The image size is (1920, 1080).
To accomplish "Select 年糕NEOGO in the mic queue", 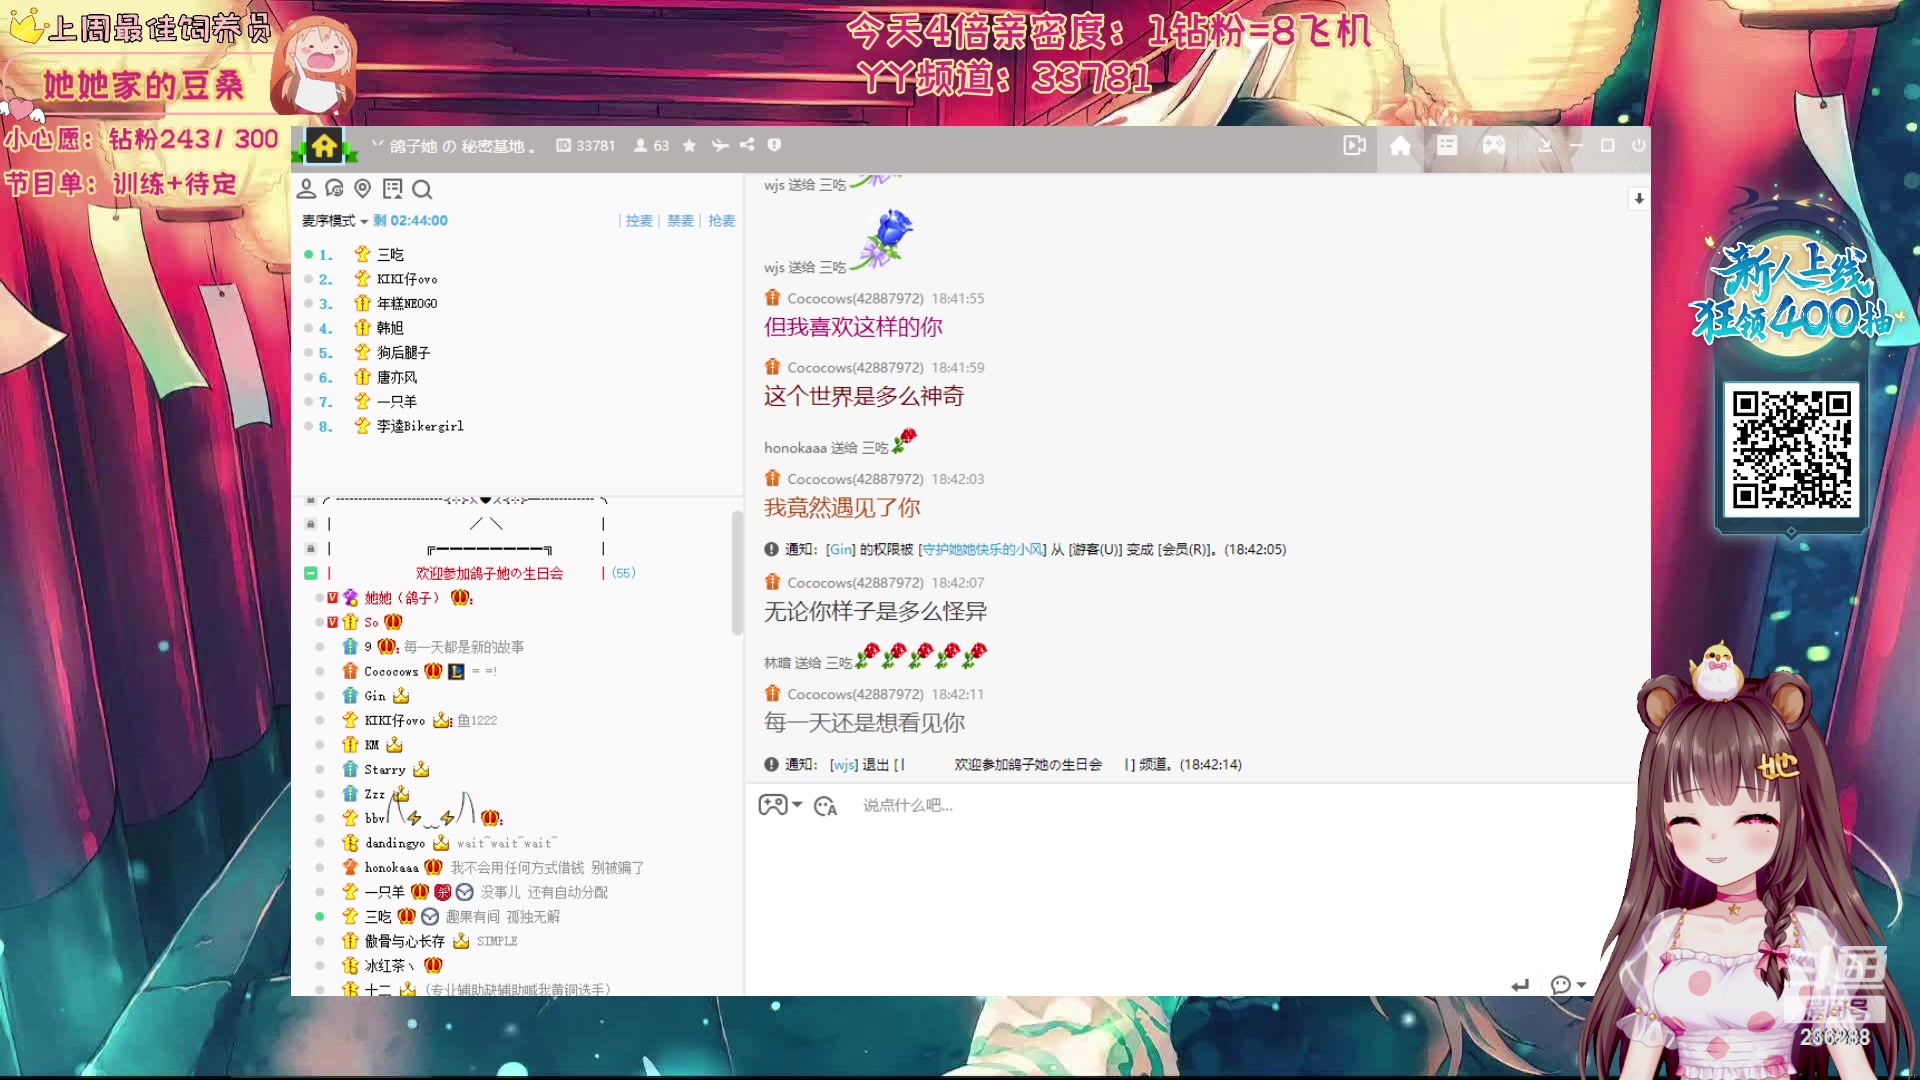I will pos(407,304).
